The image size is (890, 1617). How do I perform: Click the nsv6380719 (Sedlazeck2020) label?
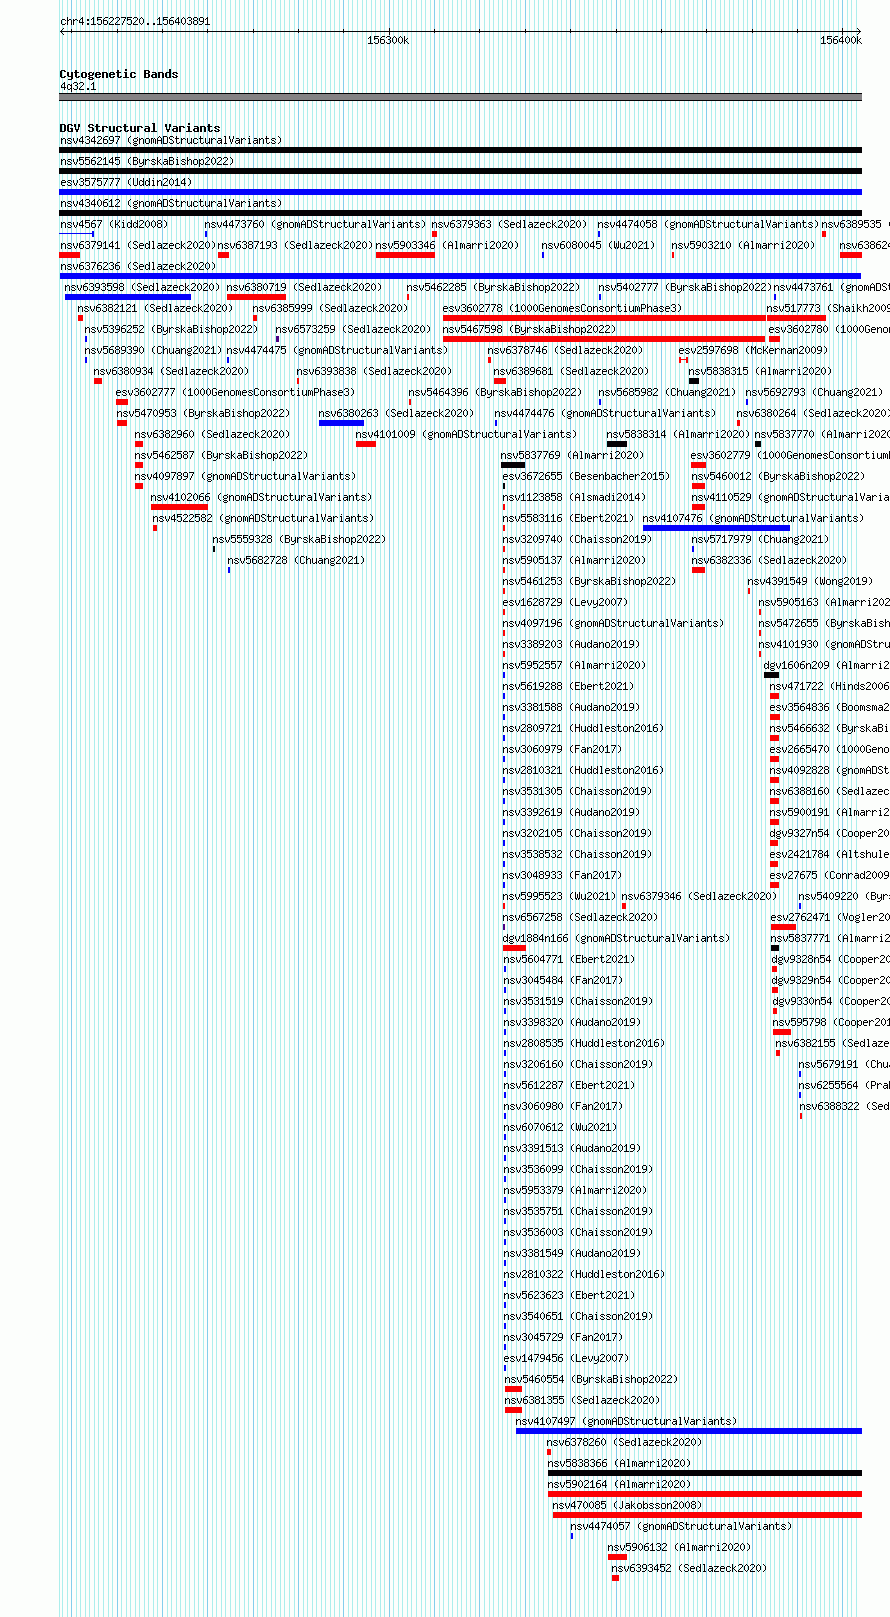coord(305,287)
